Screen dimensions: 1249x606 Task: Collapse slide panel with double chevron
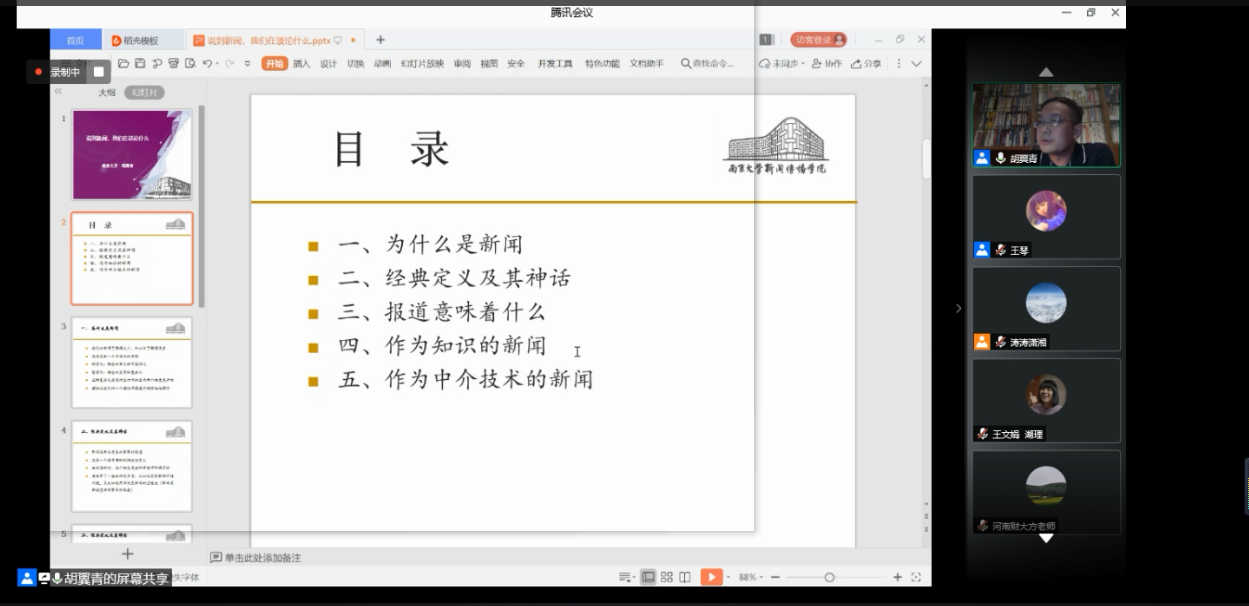point(58,92)
